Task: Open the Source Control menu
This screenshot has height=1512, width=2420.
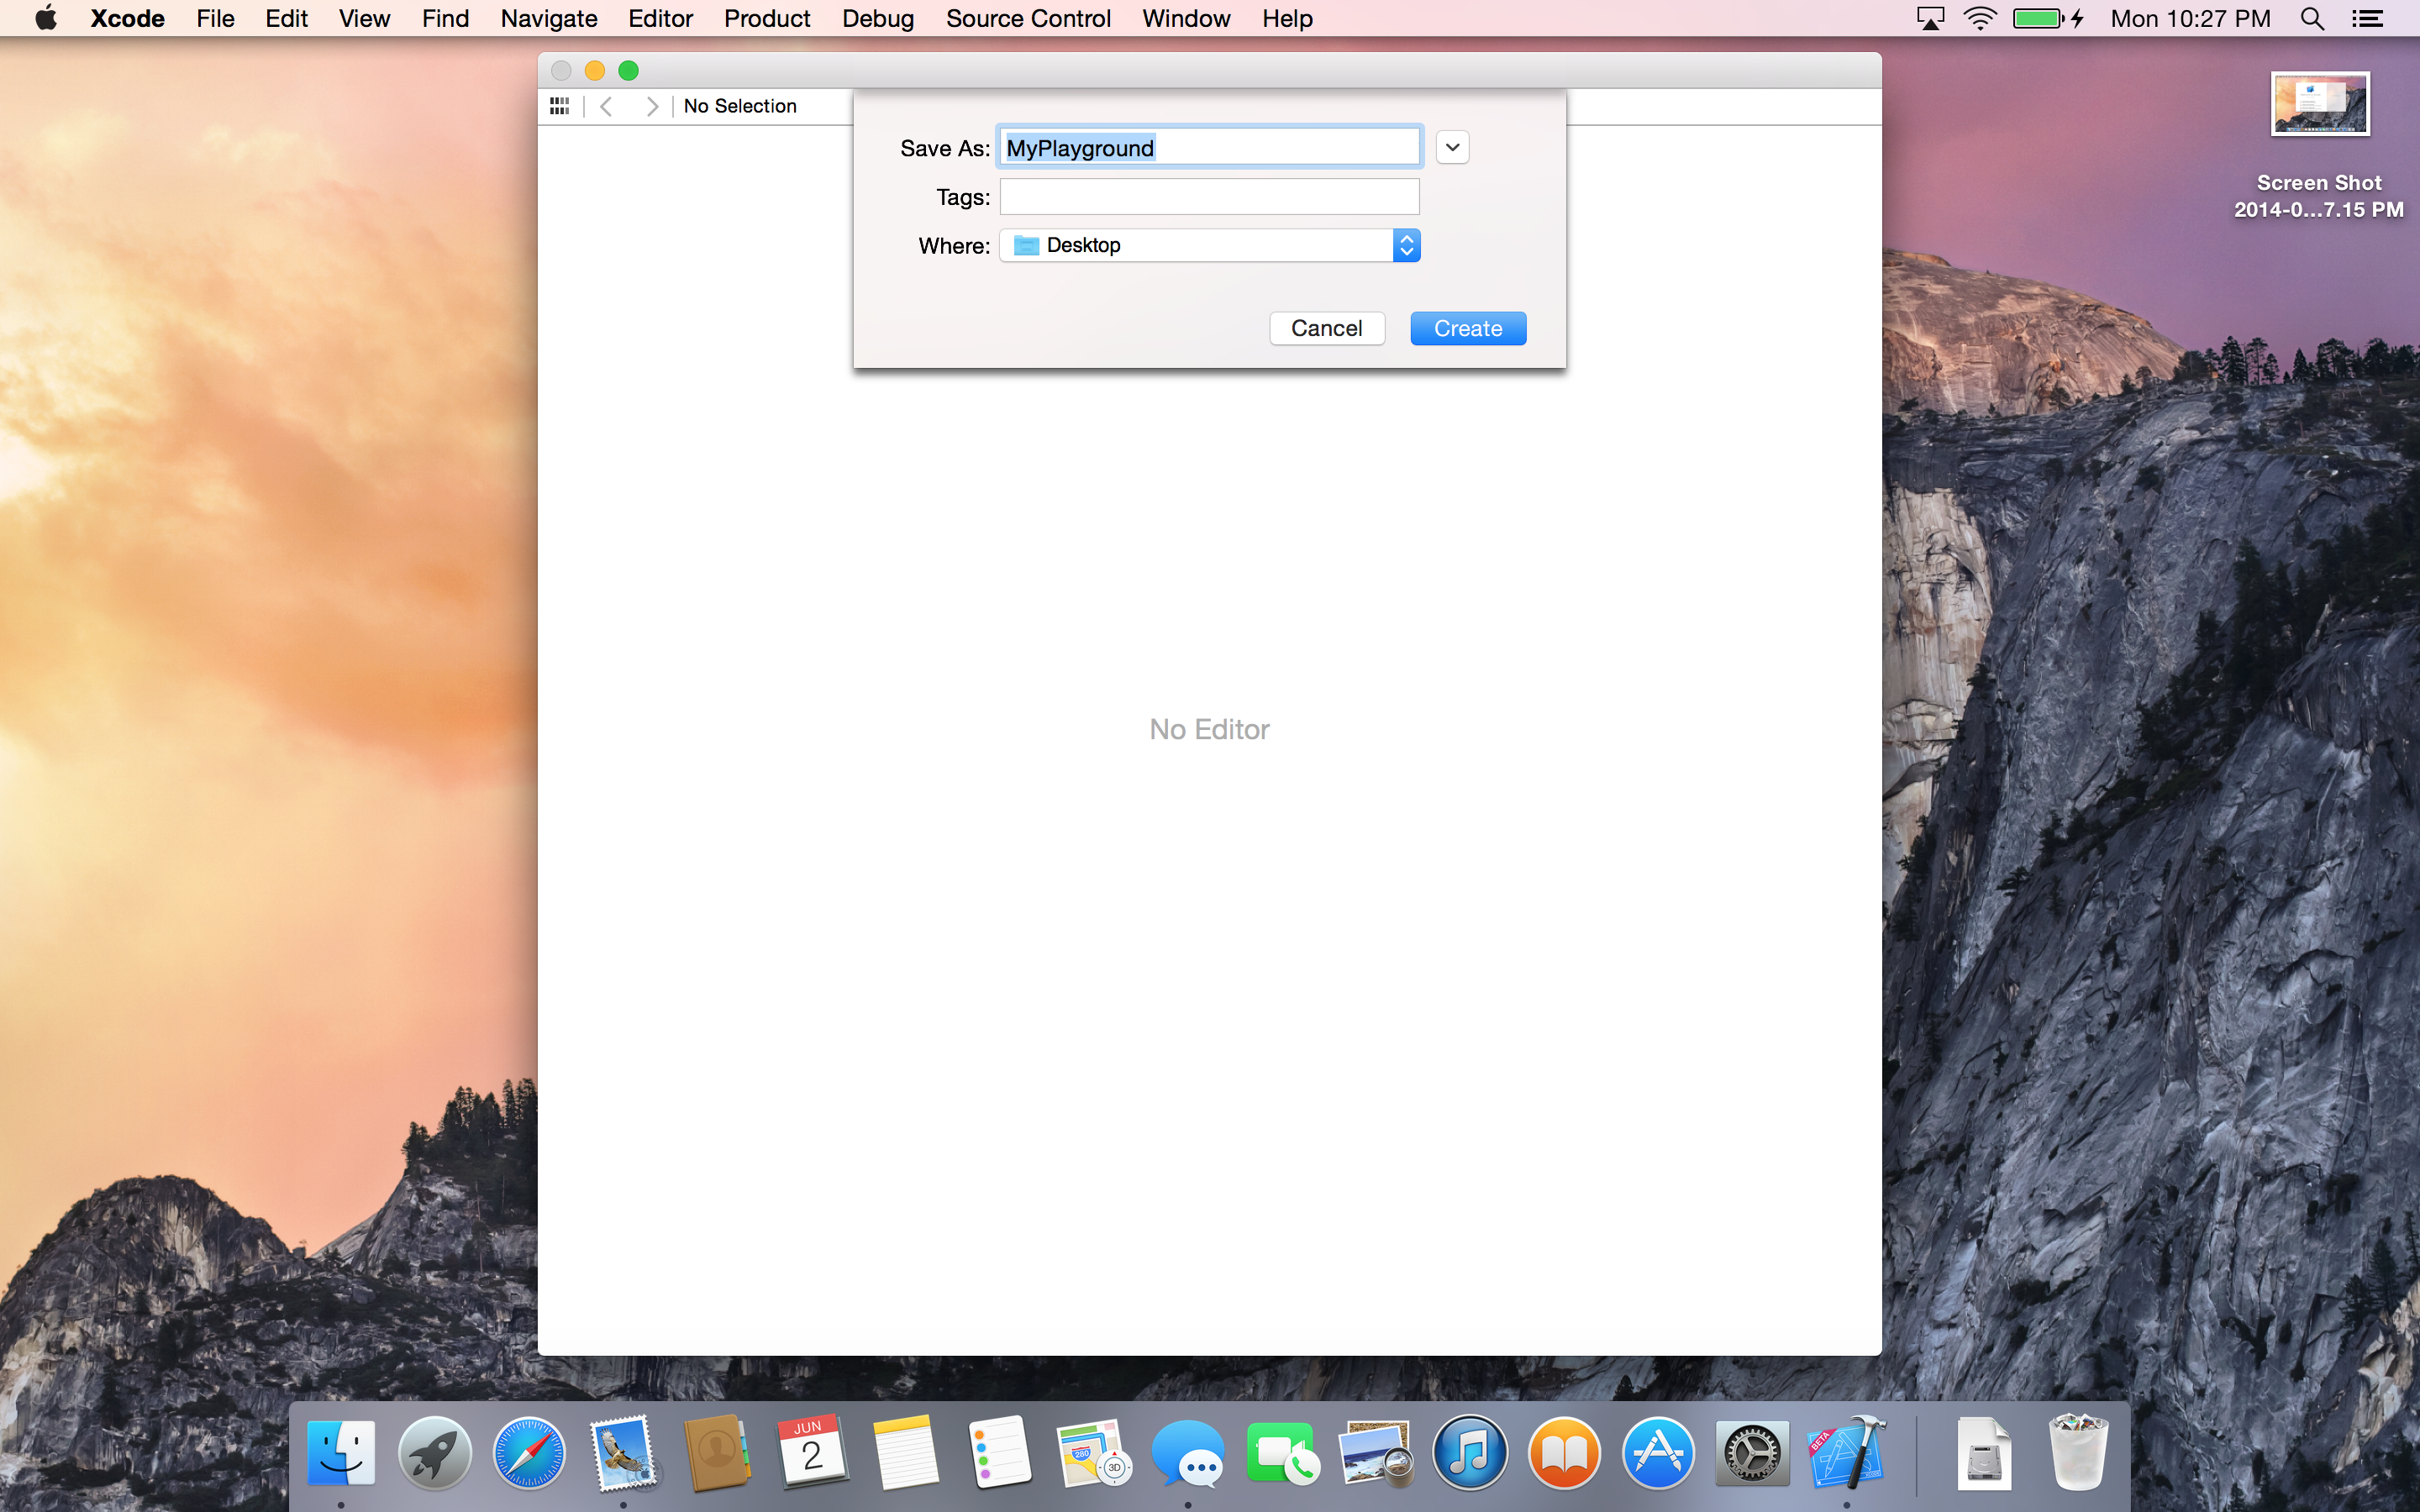Action: 1028,19
